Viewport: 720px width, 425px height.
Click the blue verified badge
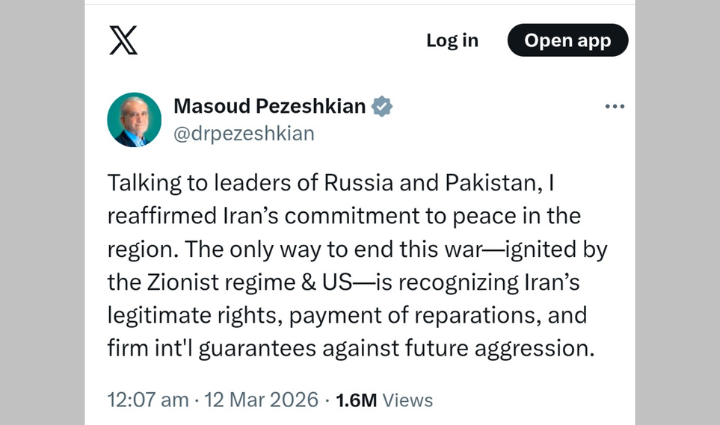click(x=382, y=107)
